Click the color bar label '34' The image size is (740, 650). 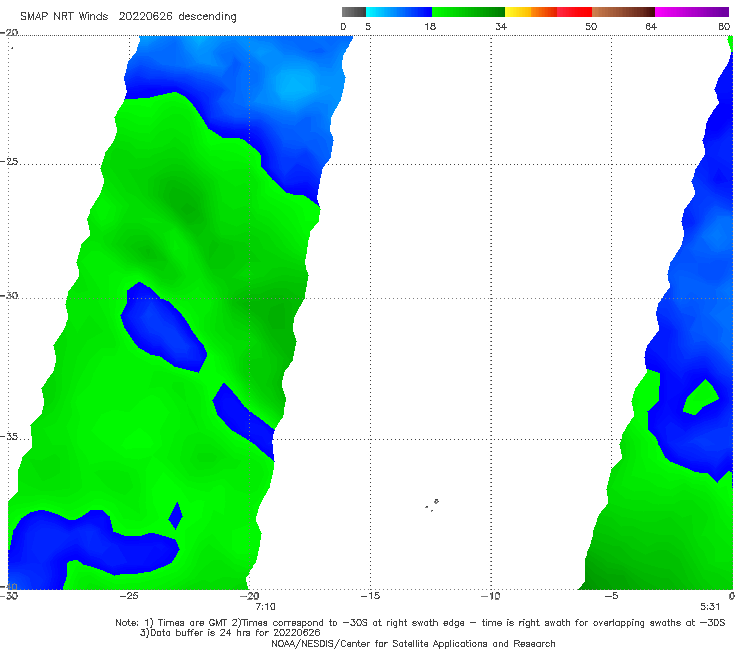[501, 26]
